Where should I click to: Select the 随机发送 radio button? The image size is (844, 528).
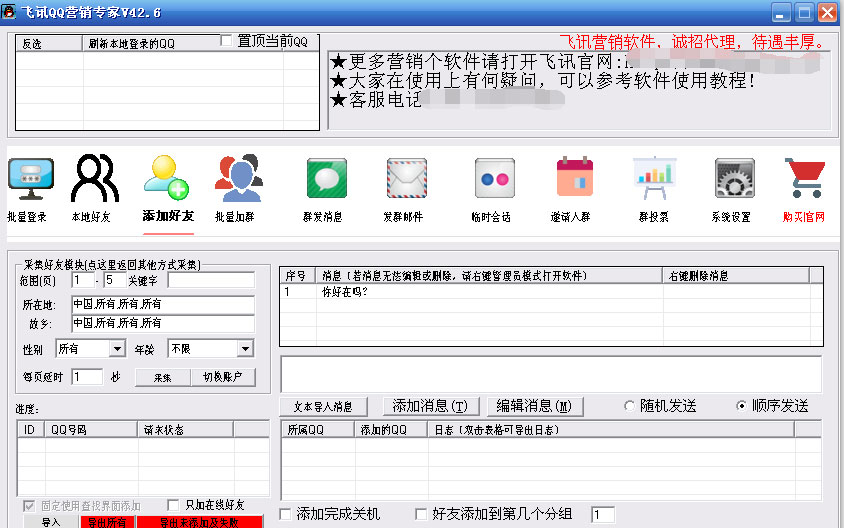coord(629,406)
